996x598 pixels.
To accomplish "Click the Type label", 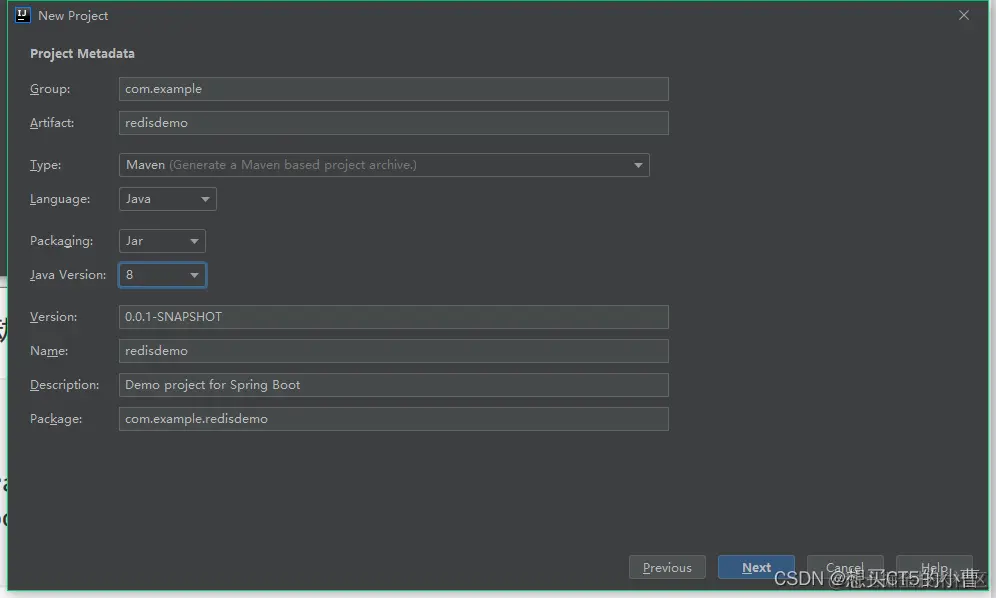I will click(x=46, y=165).
